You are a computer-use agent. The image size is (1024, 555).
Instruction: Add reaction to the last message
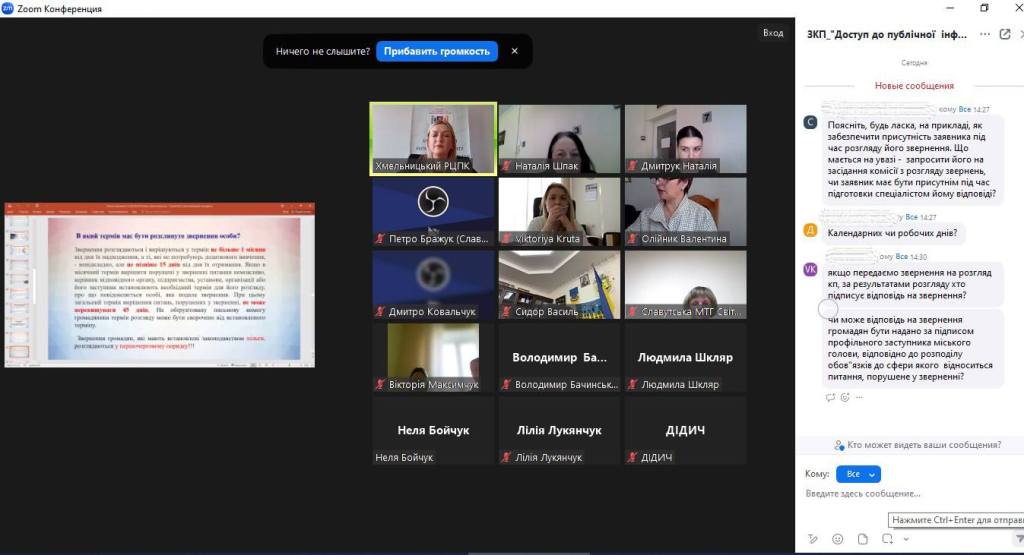[x=845, y=397]
